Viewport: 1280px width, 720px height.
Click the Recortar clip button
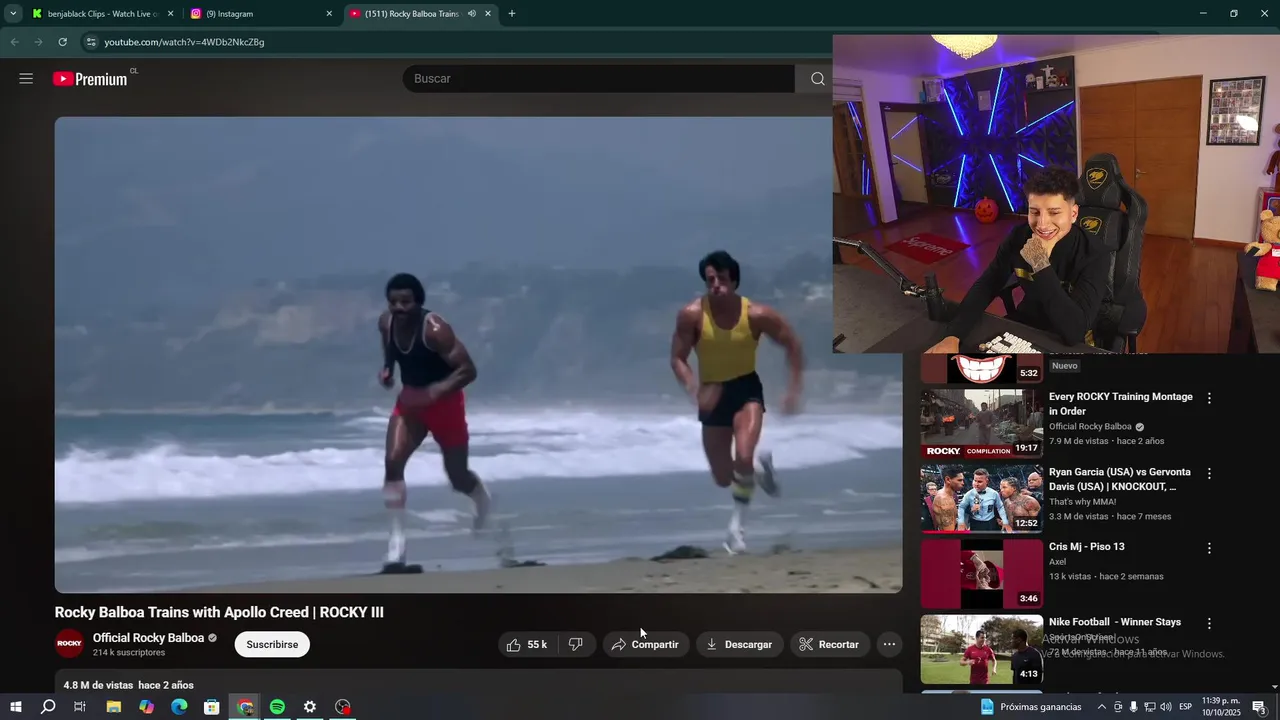click(x=829, y=645)
